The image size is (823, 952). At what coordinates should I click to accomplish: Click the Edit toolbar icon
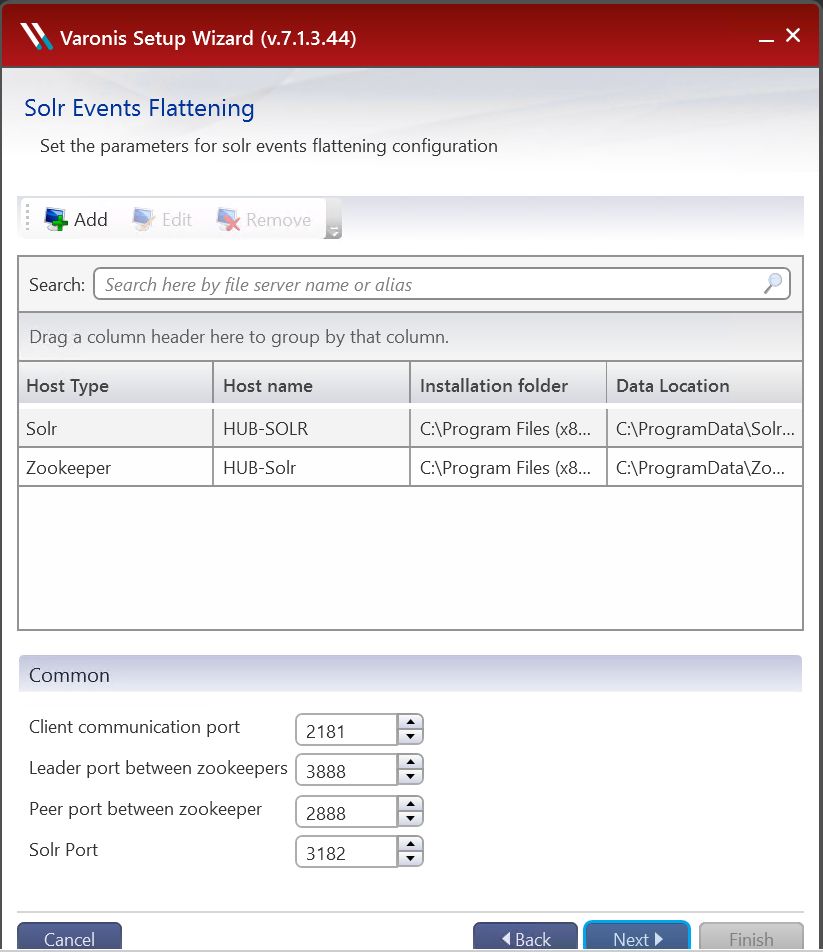coord(144,219)
